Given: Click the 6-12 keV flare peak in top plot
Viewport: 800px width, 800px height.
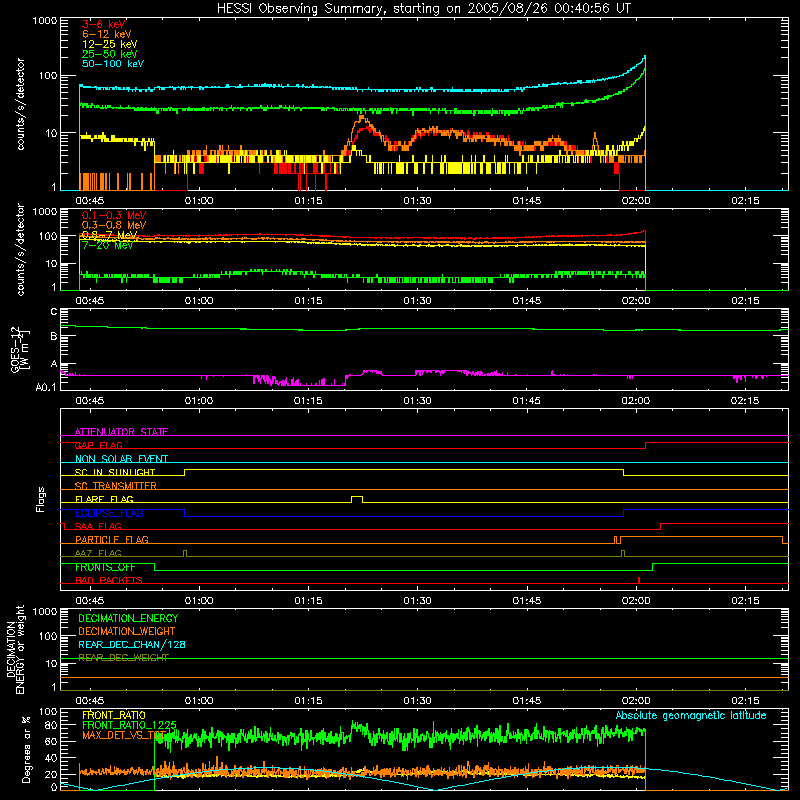Looking at the screenshot, I should 362,118.
